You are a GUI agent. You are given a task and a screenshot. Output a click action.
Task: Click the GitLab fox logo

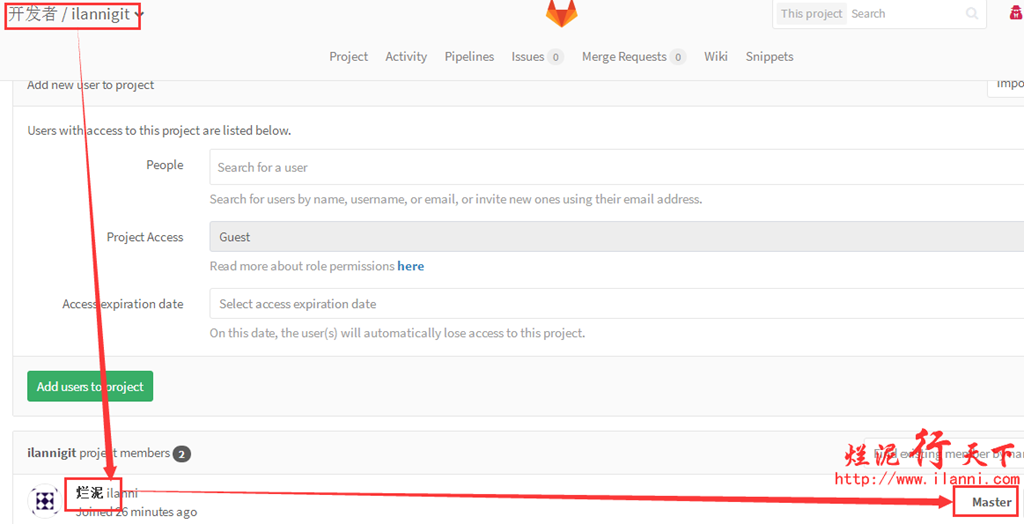tap(561, 14)
